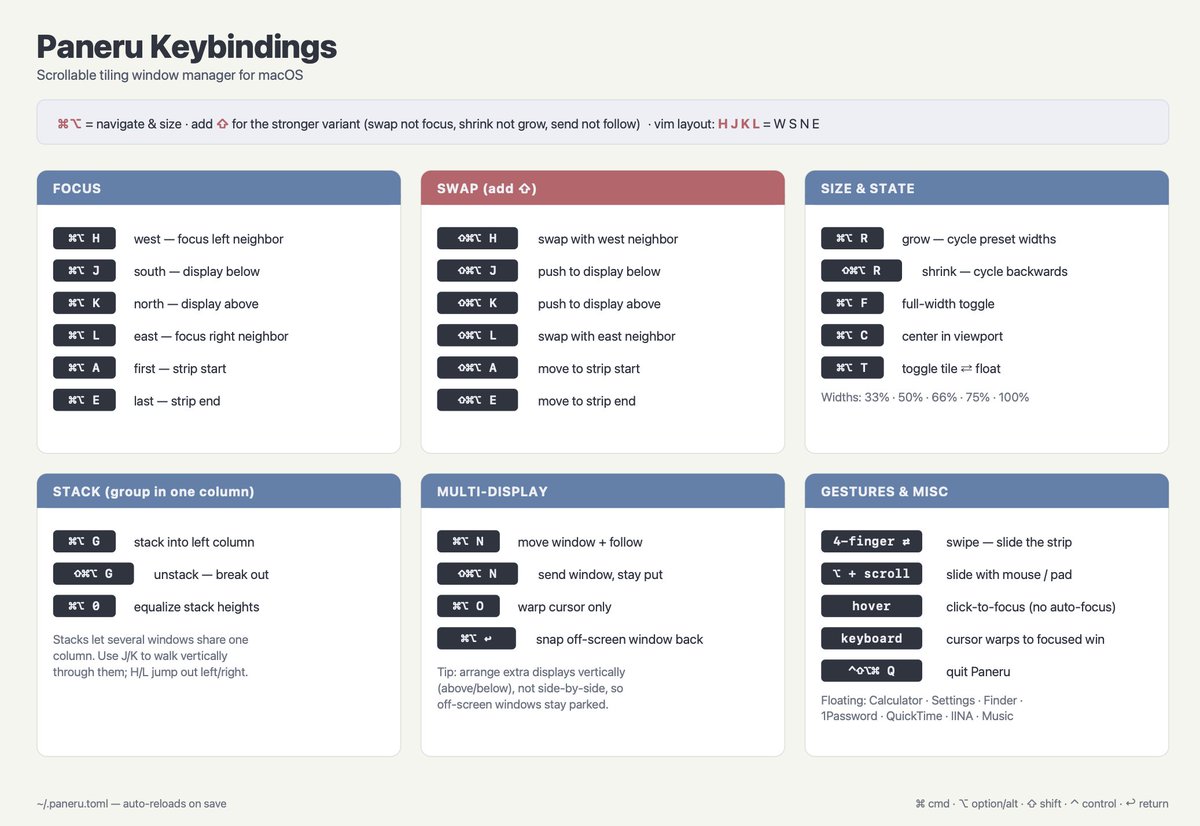Click the keycap beside 'swap with east neighbor'
The height and width of the screenshot is (826, 1200).
tap(477, 336)
